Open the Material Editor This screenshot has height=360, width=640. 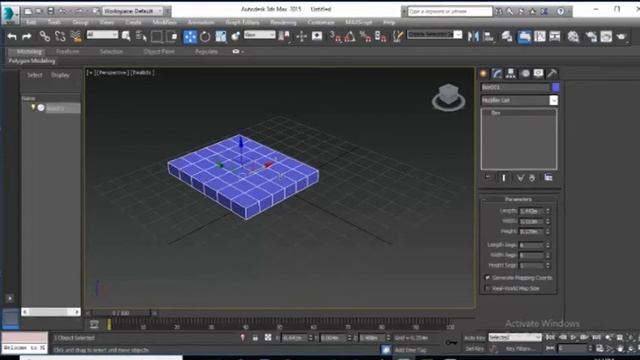click(573, 37)
